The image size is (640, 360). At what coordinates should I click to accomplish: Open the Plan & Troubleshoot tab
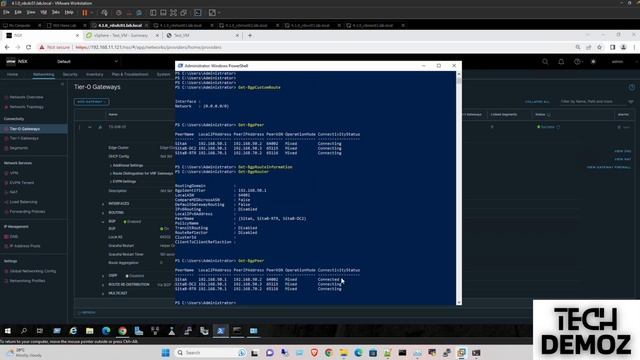(x=130, y=74)
